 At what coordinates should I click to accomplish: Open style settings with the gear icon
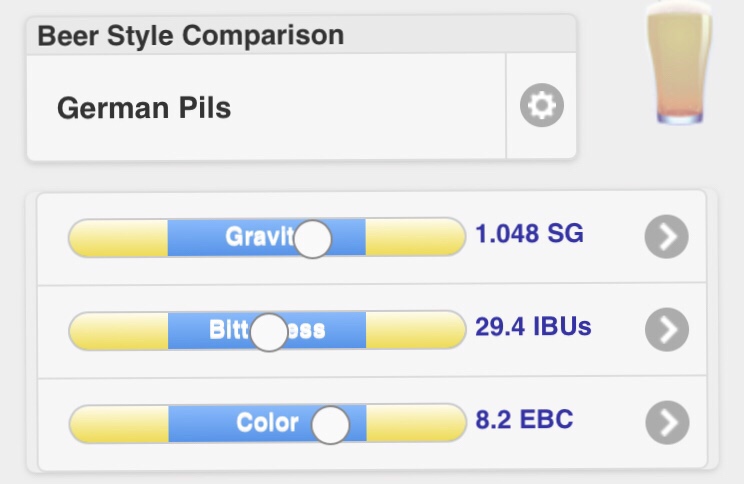click(542, 105)
